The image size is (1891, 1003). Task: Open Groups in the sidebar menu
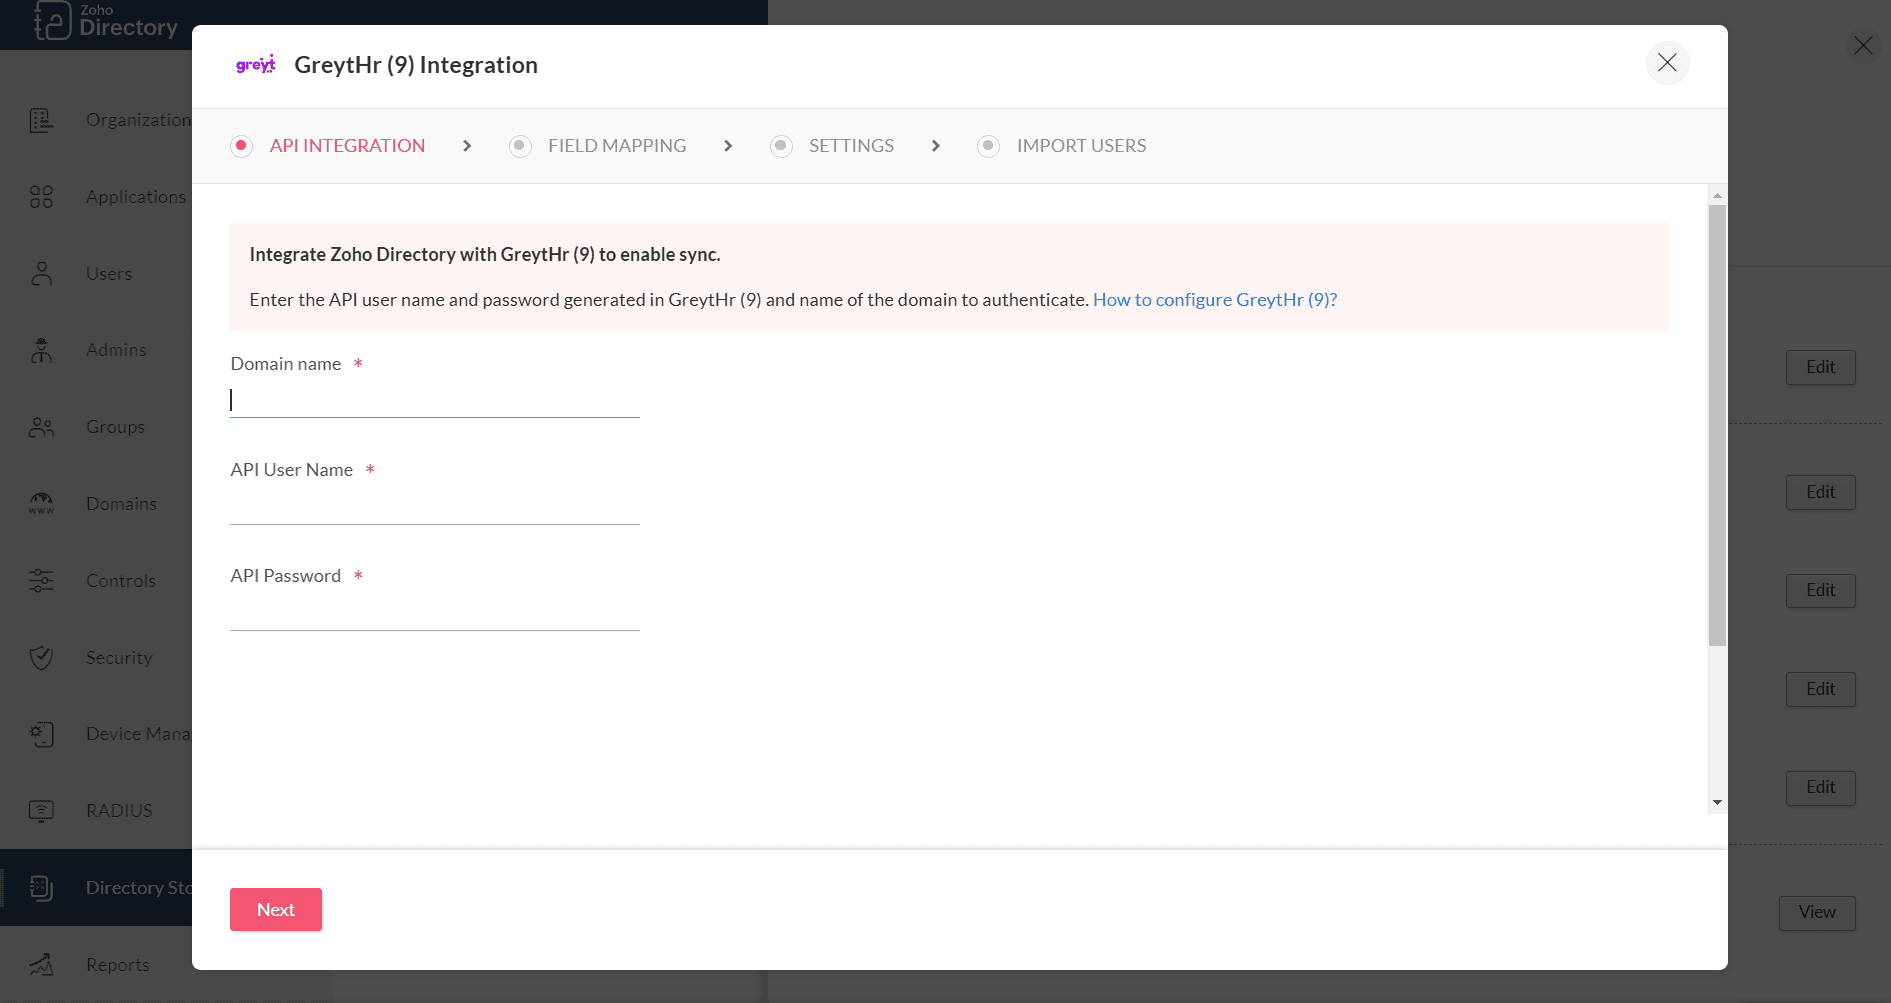point(115,427)
